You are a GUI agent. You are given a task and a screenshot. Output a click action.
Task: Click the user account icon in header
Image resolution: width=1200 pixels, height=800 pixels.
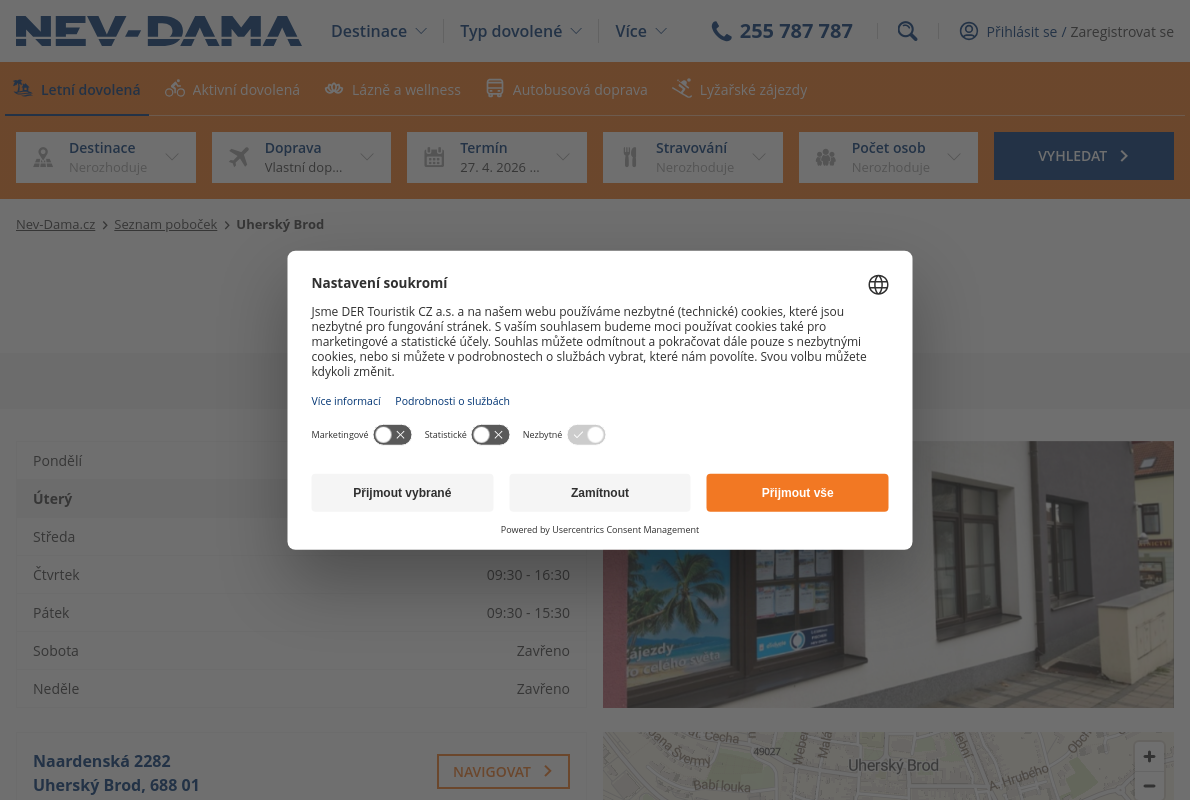(968, 31)
